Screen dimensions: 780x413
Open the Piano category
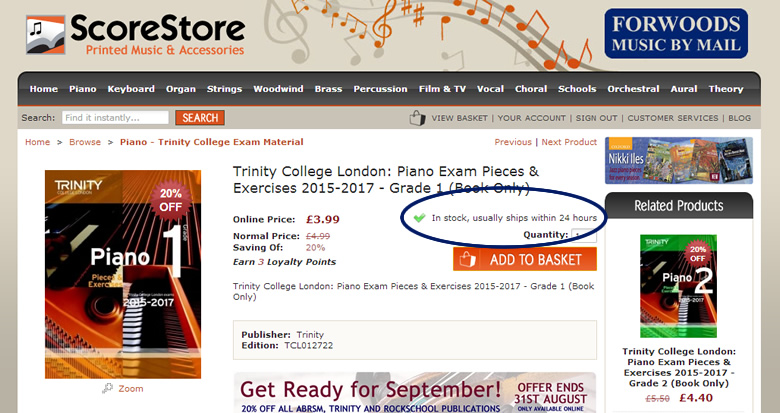[83, 89]
